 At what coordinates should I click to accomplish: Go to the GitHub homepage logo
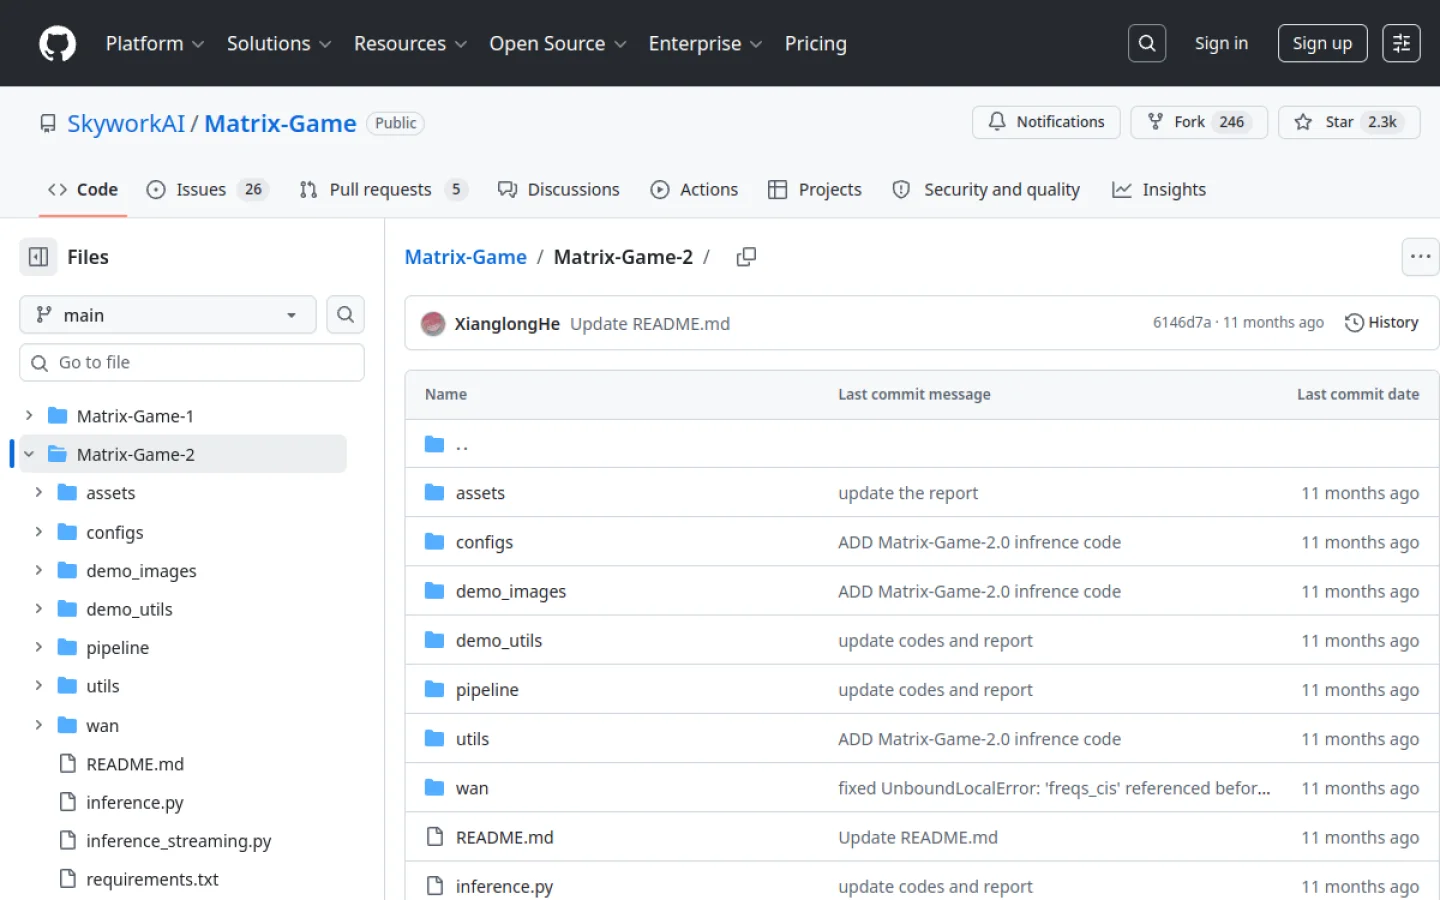(57, 44)
